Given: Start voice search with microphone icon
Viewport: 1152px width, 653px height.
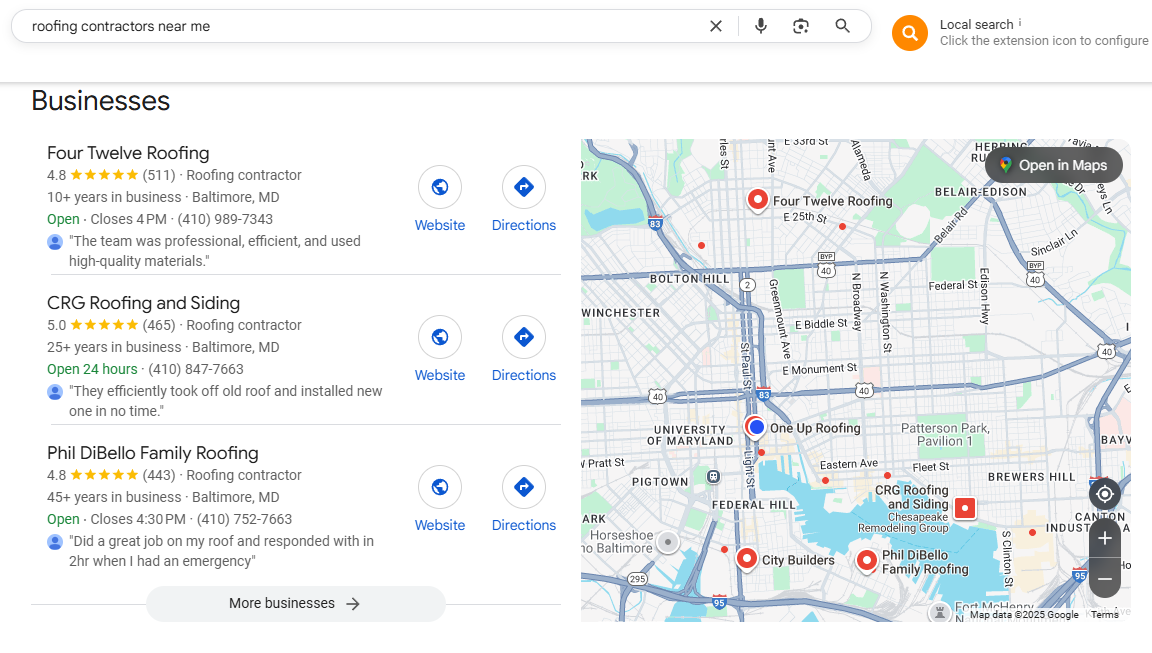Looking at the screenshot, I should [760, 26].
